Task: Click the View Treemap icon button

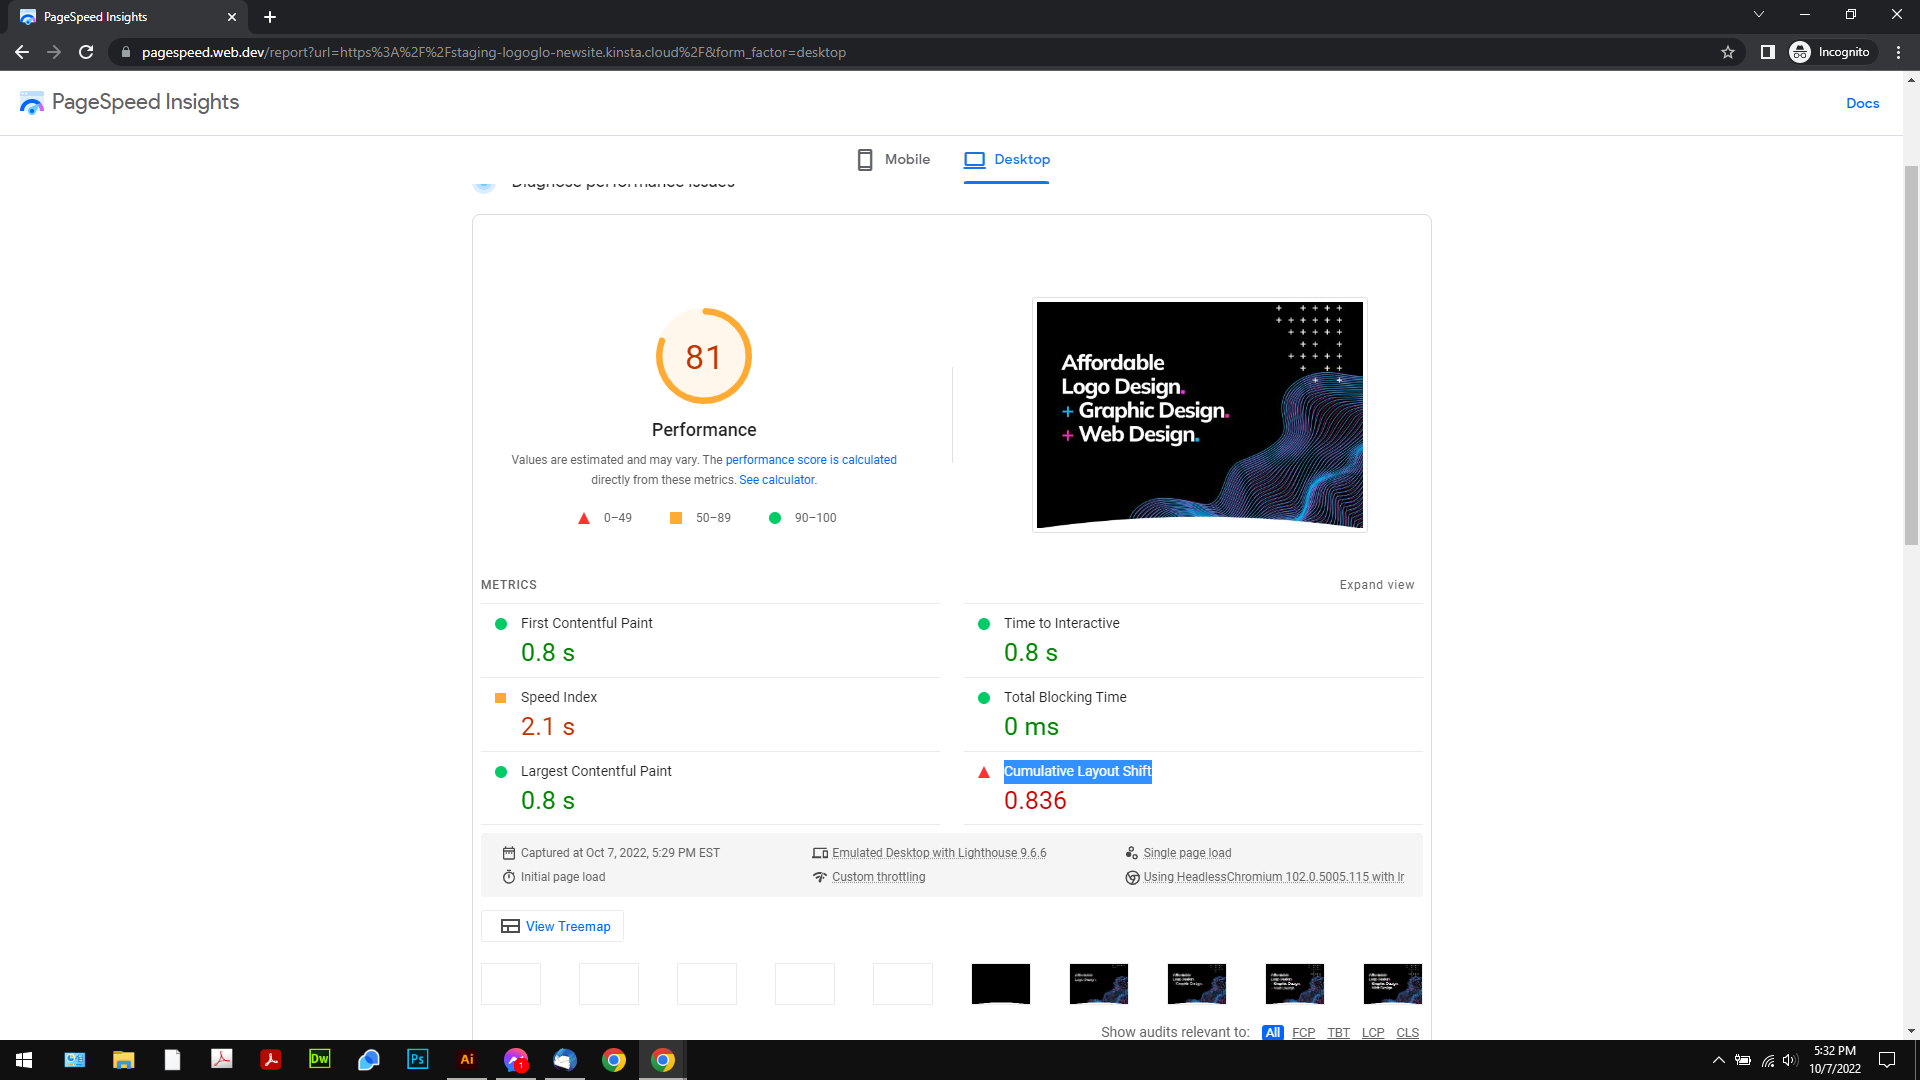Action: [553, 926]
